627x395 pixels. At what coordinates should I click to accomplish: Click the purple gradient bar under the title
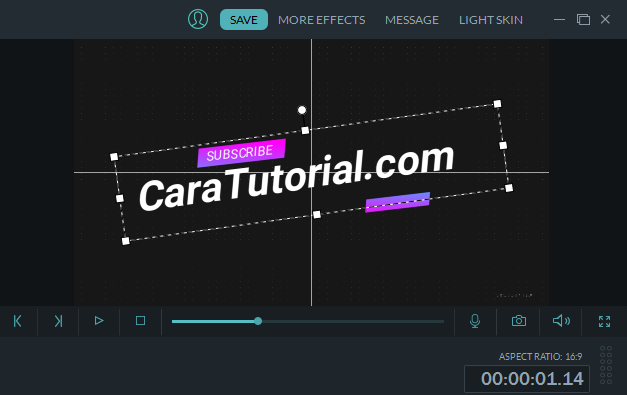tap(397, 202)
